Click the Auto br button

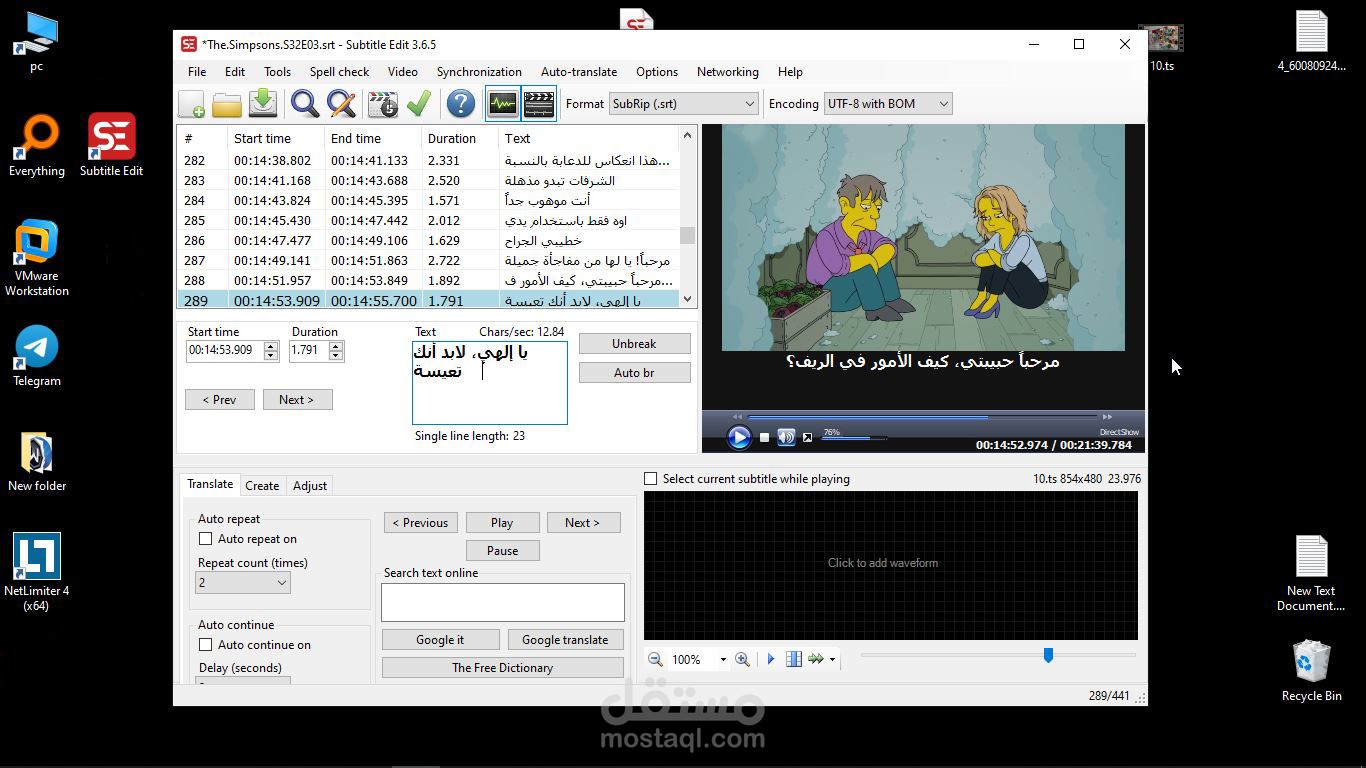tap(634, 372)
